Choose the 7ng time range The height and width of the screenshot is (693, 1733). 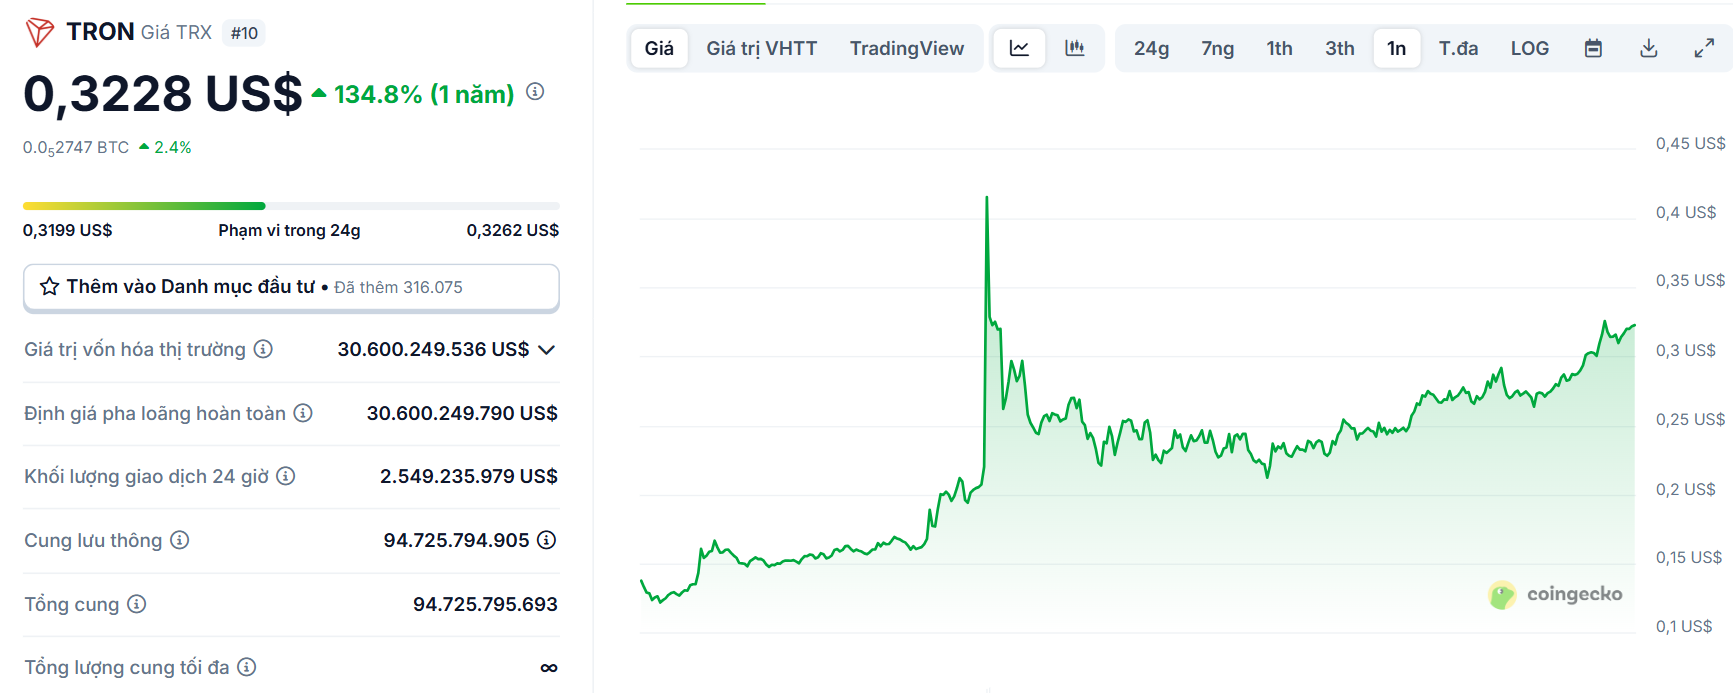(x=1217, y=48)
